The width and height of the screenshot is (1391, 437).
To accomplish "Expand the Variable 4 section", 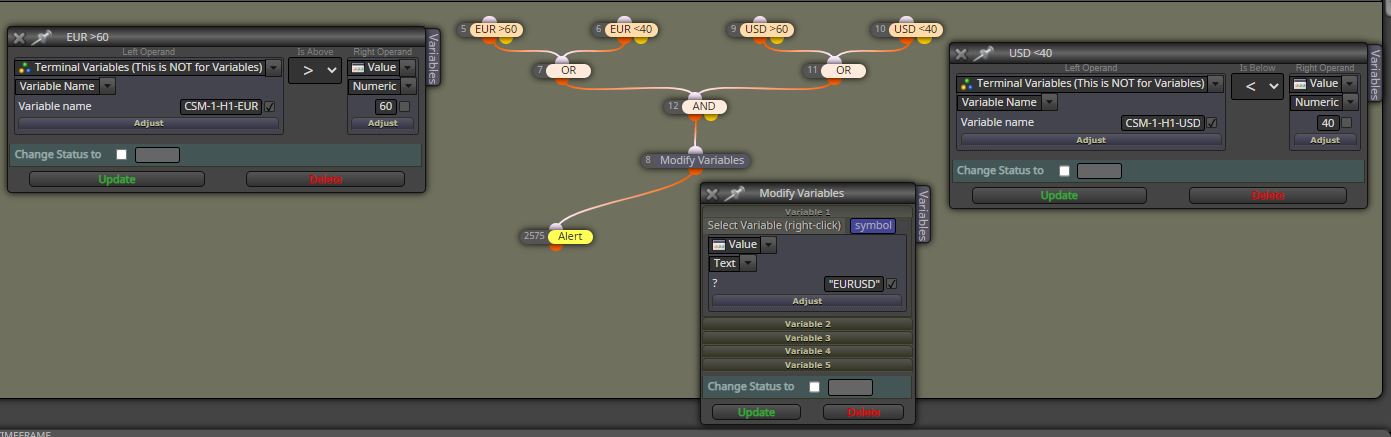I will point(807,351).
